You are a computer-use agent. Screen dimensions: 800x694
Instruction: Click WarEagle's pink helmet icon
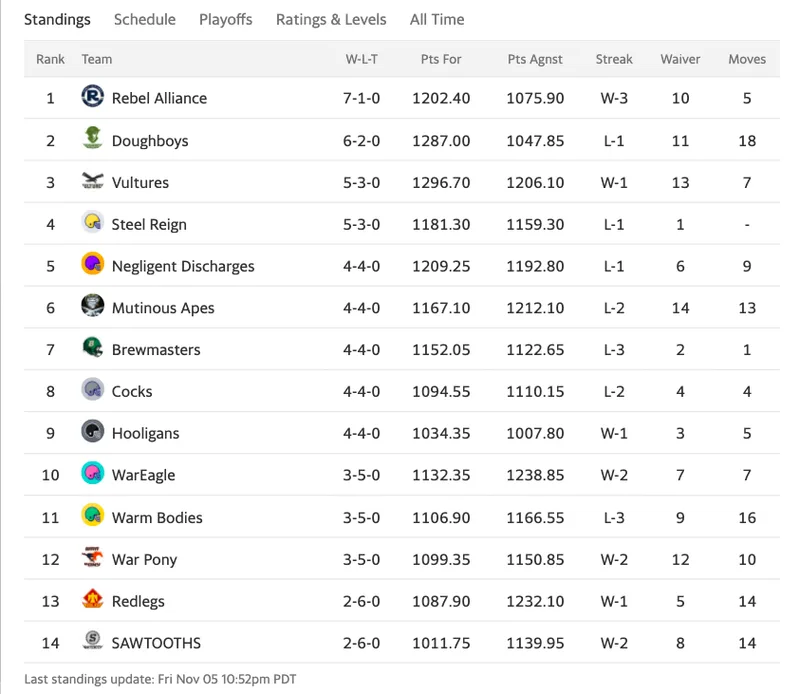coord(92,473)
